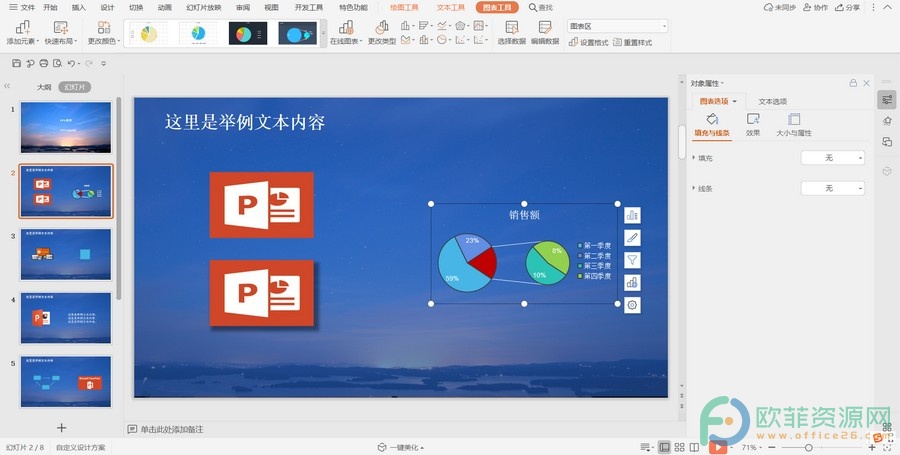Open Fill & Line (填充与线条) section
The image size is (900, 455).
click(x=712, y=125)
